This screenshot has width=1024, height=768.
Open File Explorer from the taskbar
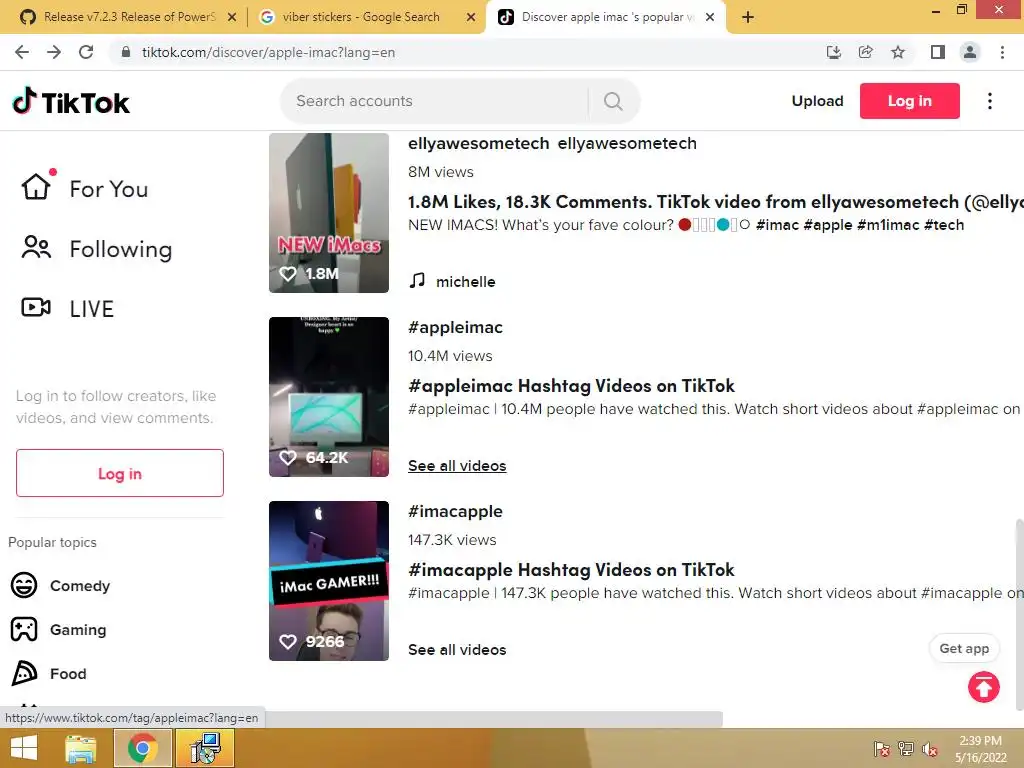[x=81, y=748]
